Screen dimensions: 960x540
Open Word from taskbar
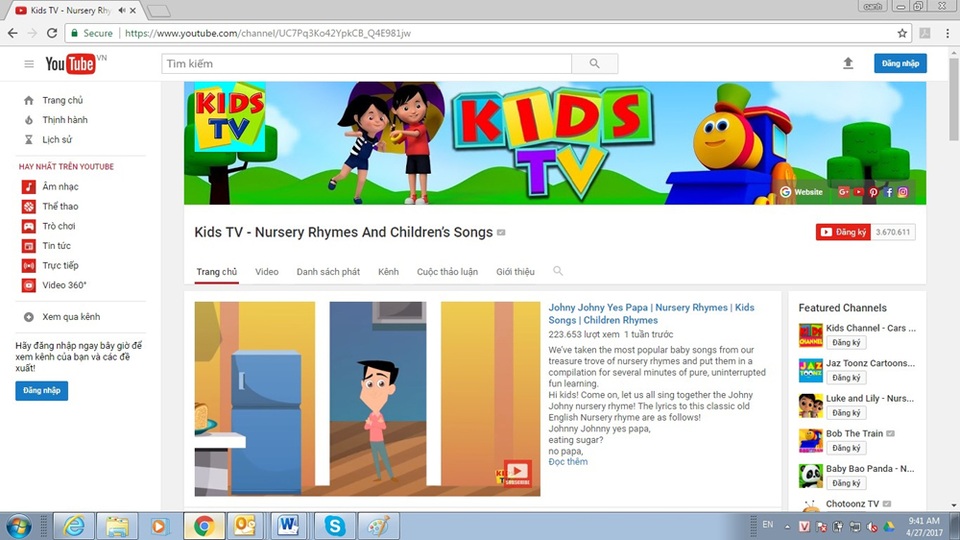coord(288,526)
